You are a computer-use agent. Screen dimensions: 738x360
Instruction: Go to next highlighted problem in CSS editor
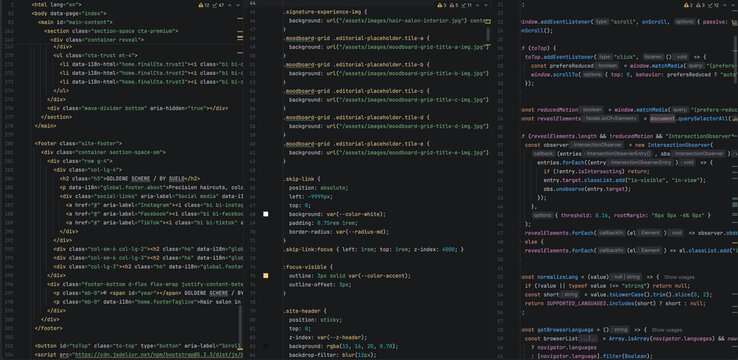coord(486,5)
